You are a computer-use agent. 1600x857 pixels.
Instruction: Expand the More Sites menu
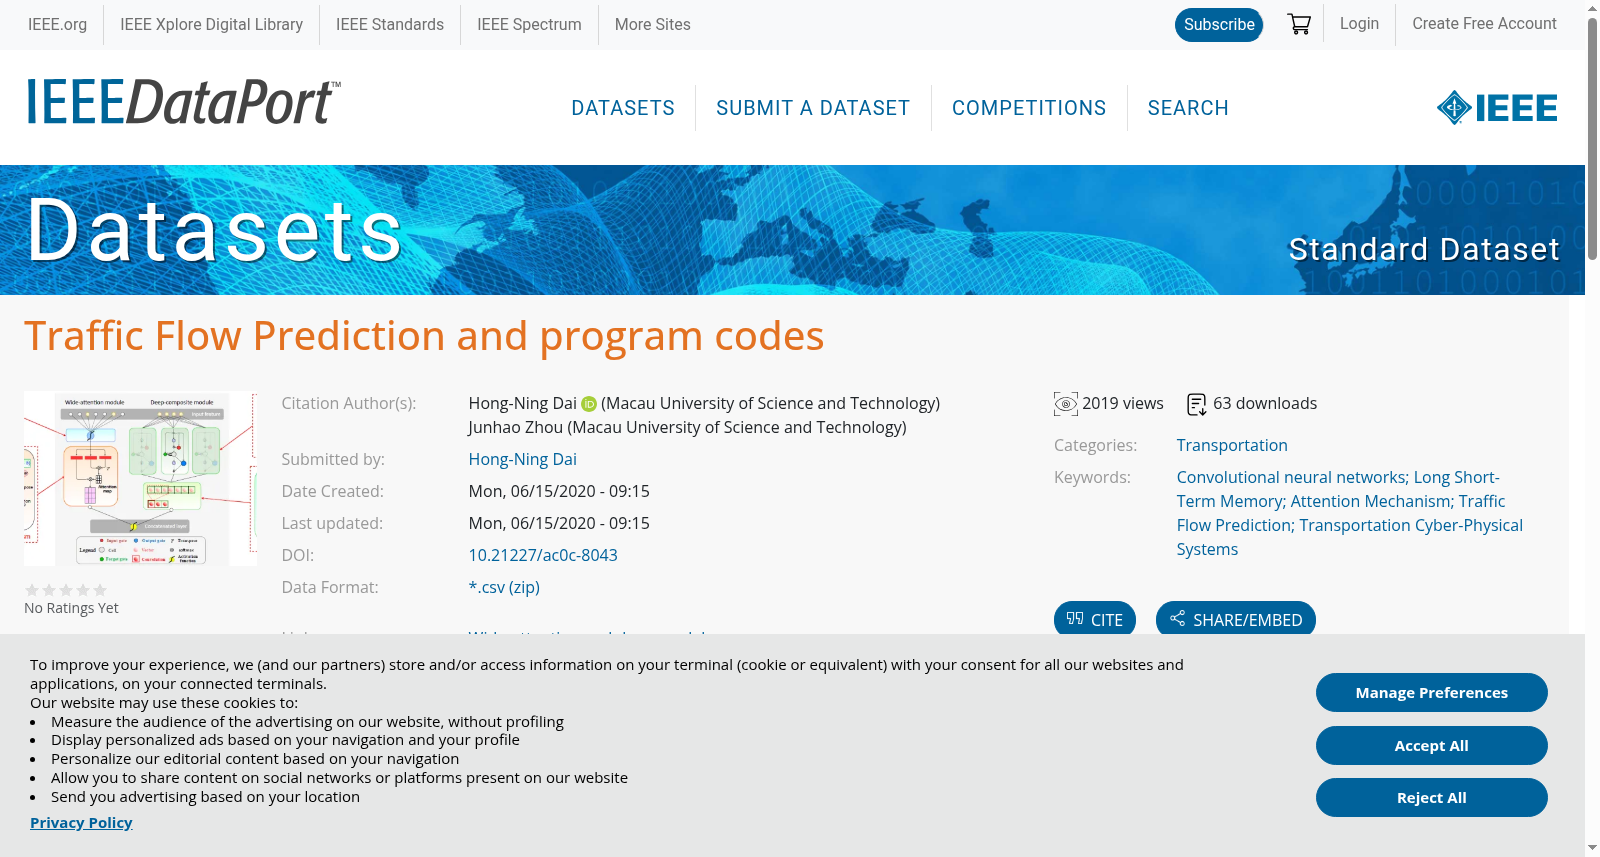pyautogui.click(x=652, y=24)
